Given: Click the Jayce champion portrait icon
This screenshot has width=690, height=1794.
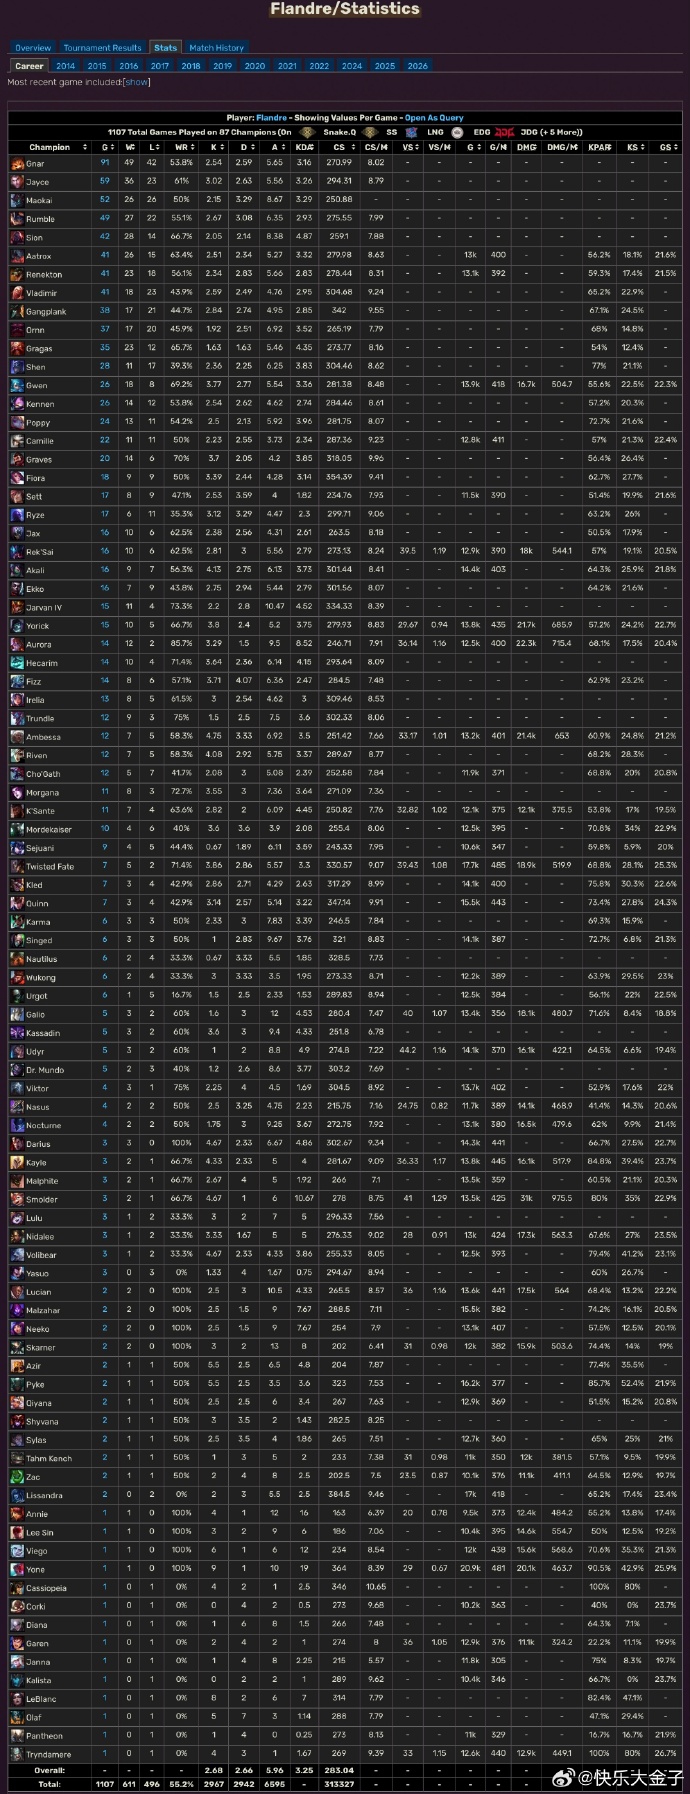Looking at the screenshot, I should 18,182.
